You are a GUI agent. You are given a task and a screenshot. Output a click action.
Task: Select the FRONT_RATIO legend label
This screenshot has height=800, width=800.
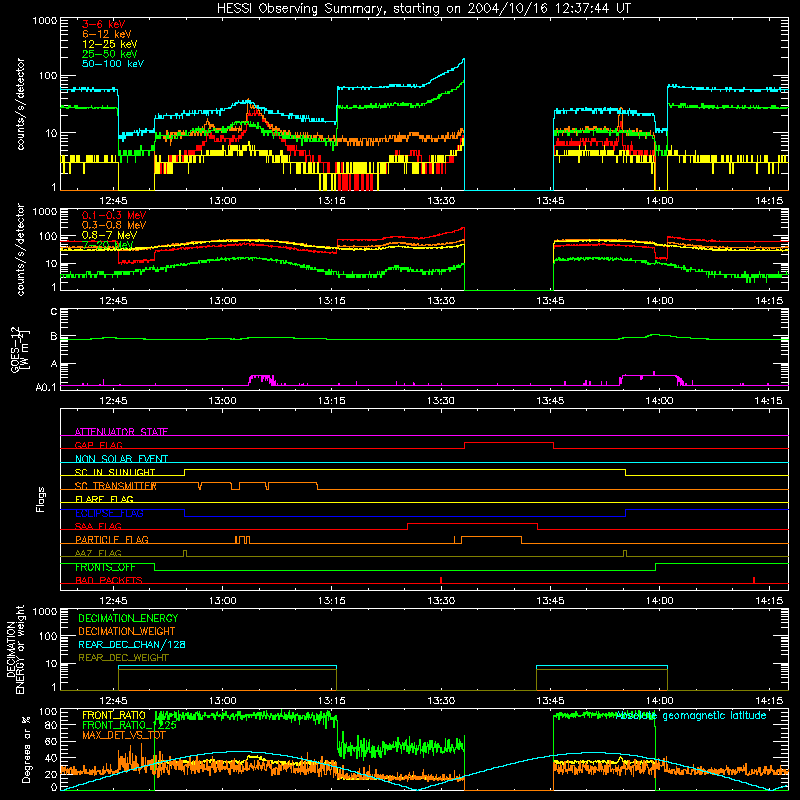pos(114,715)
